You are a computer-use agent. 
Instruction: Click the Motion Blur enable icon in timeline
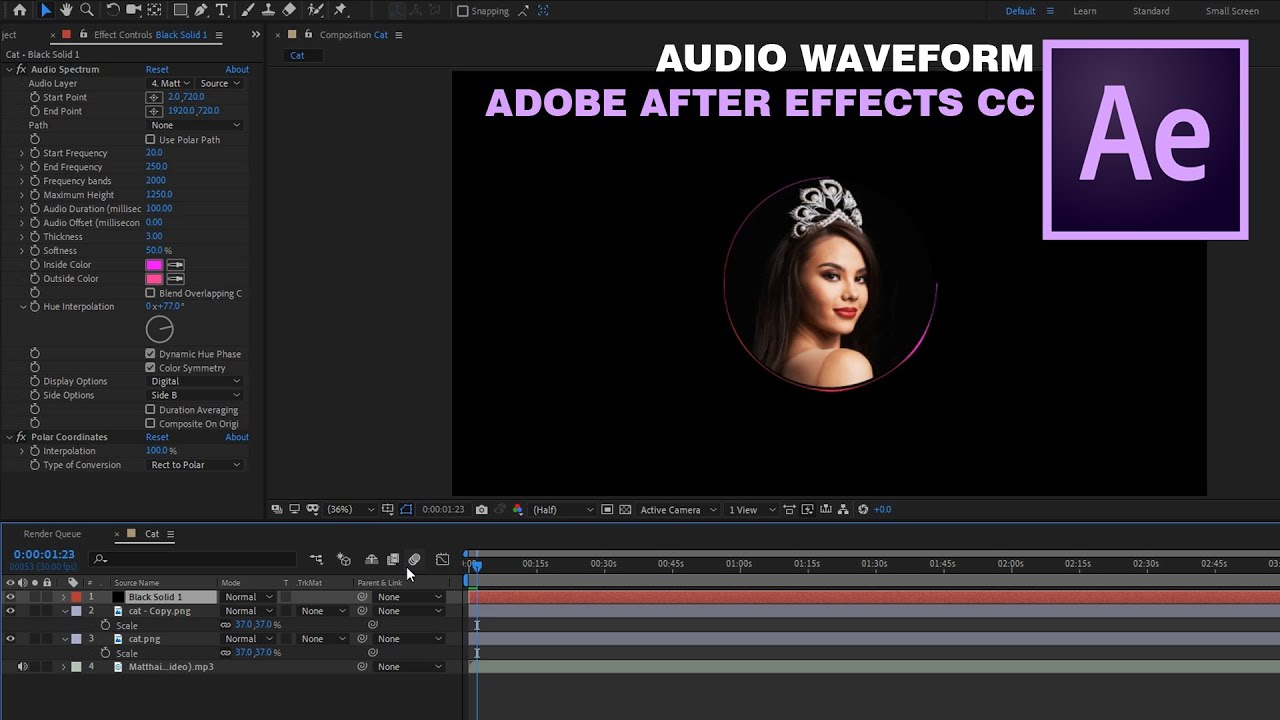point(414,559)
